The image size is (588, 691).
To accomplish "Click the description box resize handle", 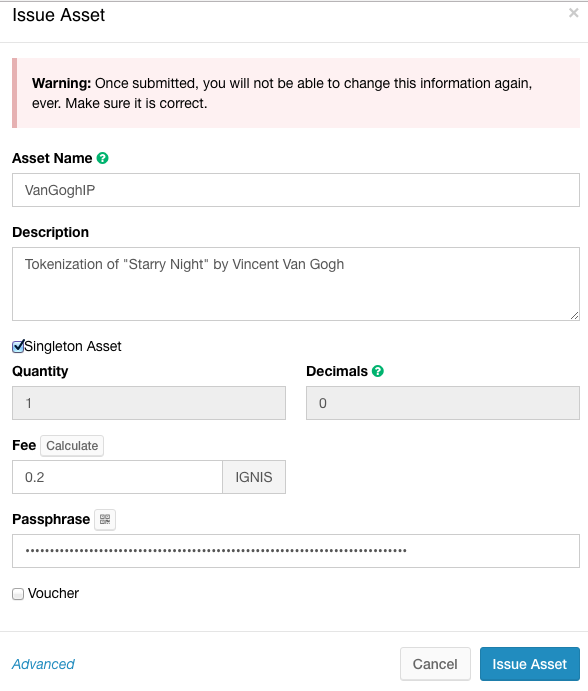I will pos(574,316).
